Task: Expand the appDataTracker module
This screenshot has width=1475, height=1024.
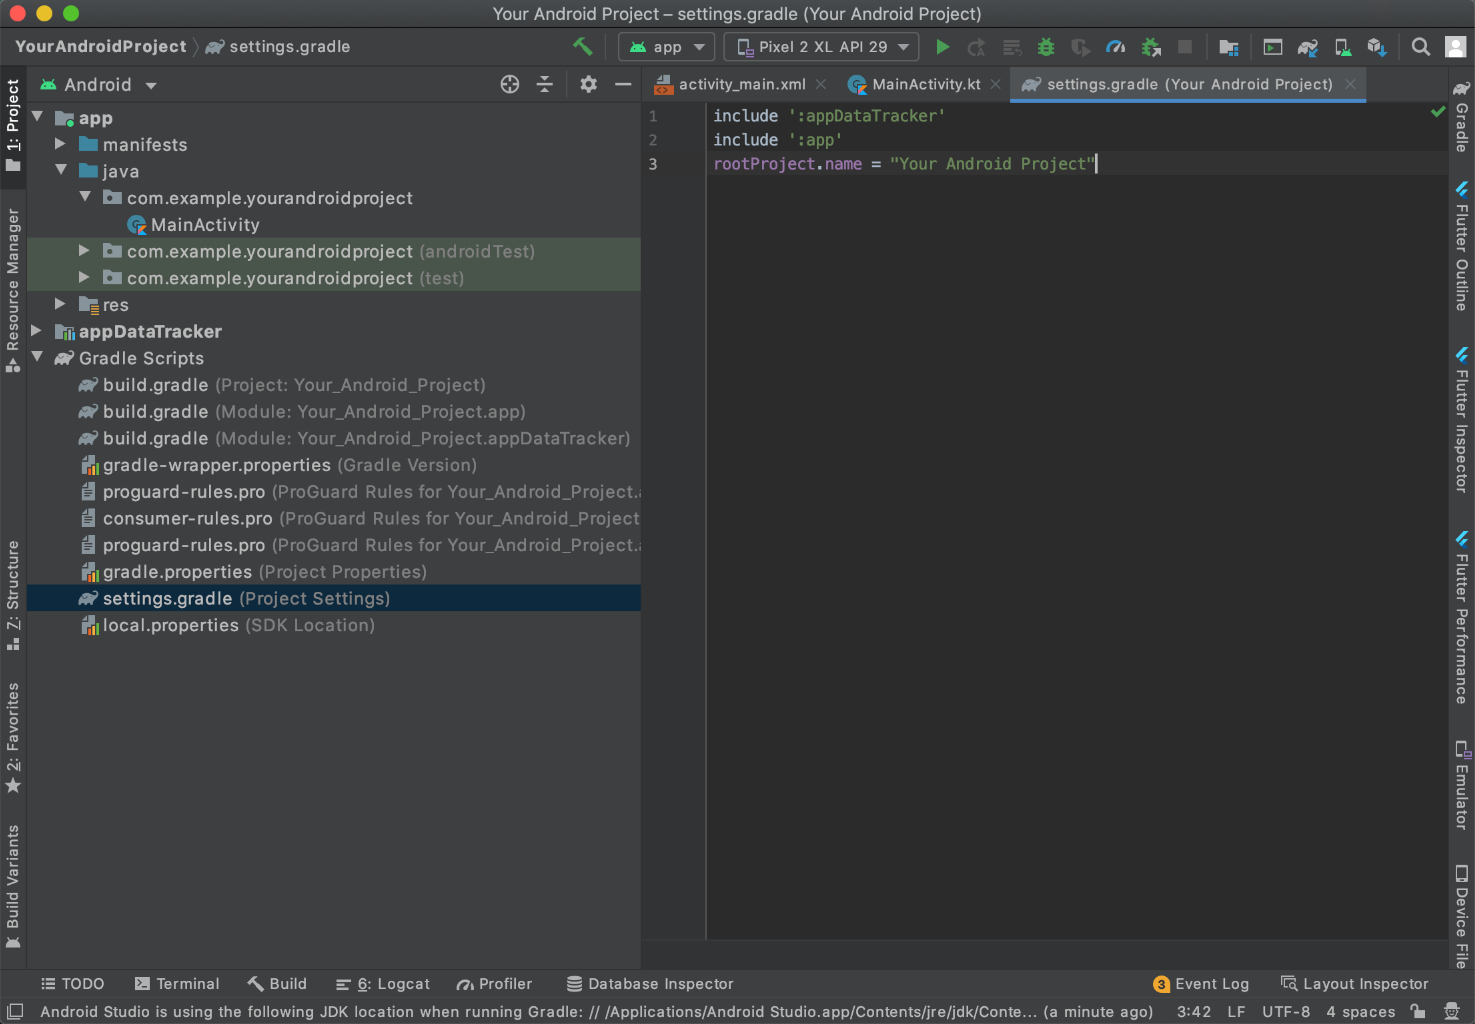Action: [x=36, y=331]
